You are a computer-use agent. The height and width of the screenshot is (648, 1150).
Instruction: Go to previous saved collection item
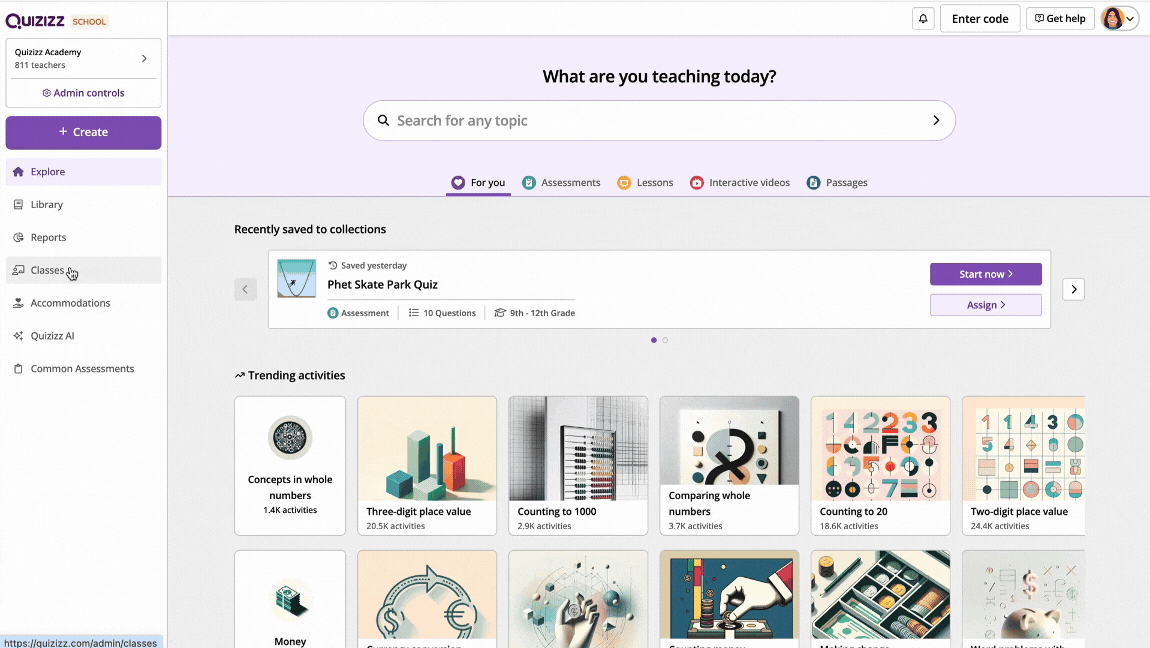pos(246,290)
